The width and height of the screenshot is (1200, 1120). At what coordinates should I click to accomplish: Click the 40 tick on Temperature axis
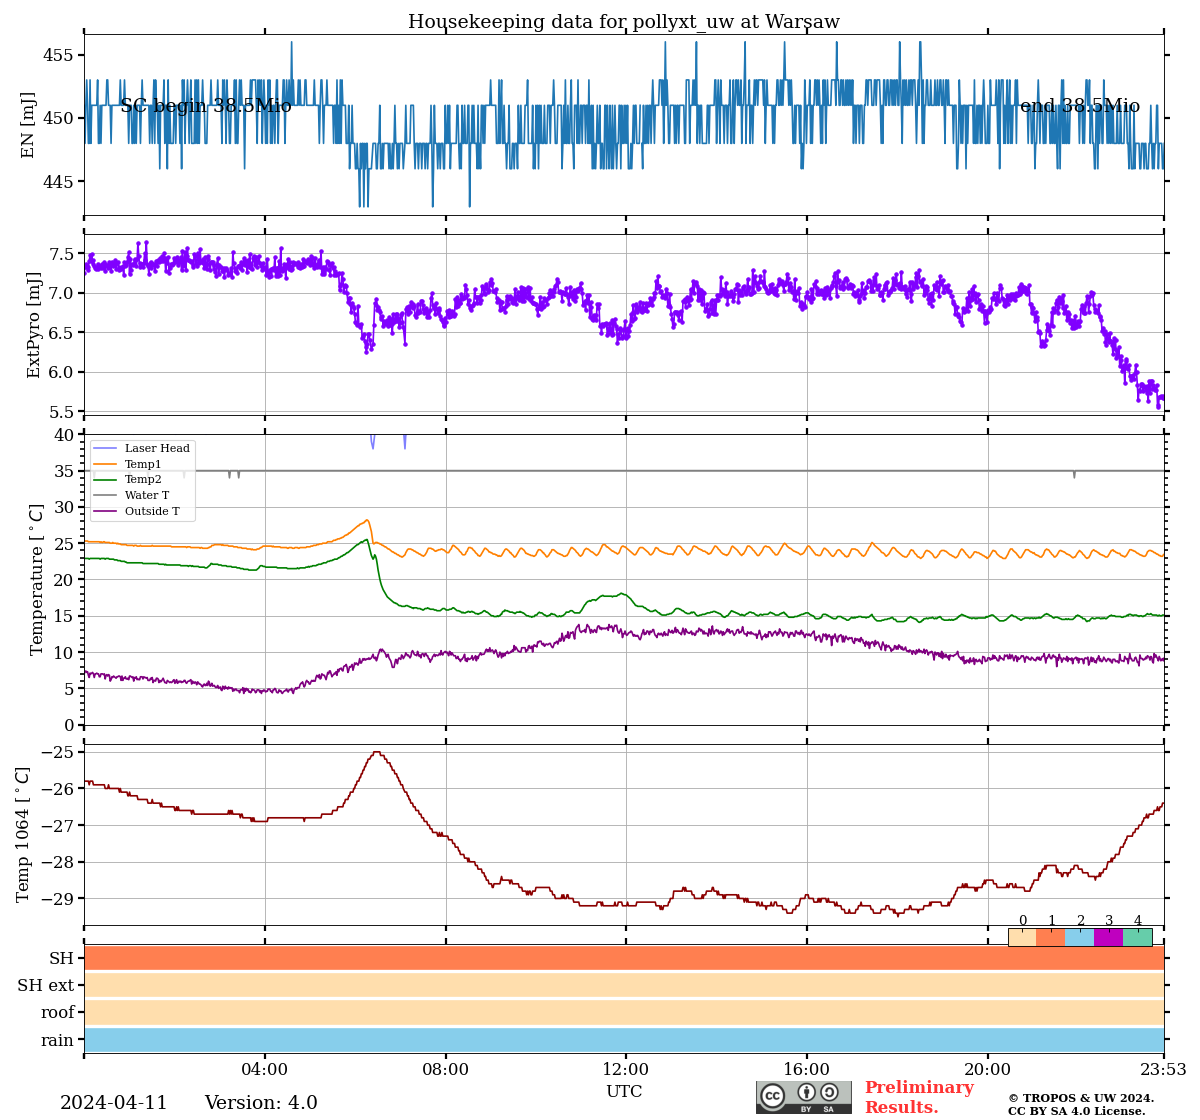(x=64, y=435)
